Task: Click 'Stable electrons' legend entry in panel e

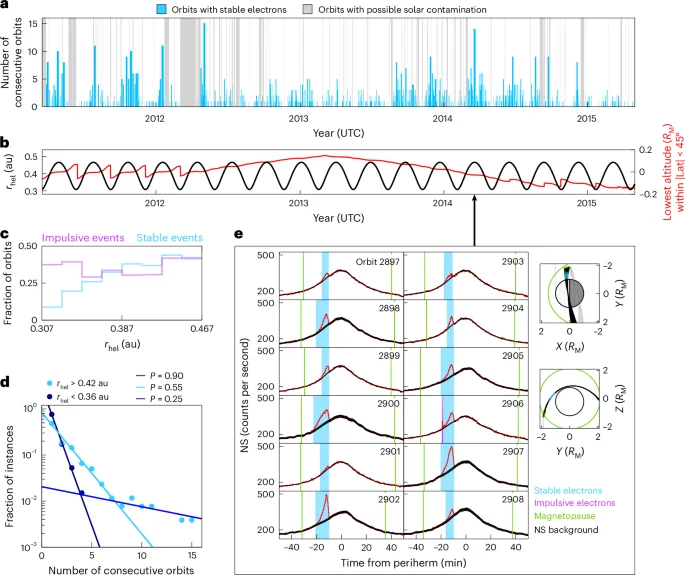Action: coord(568,491)
